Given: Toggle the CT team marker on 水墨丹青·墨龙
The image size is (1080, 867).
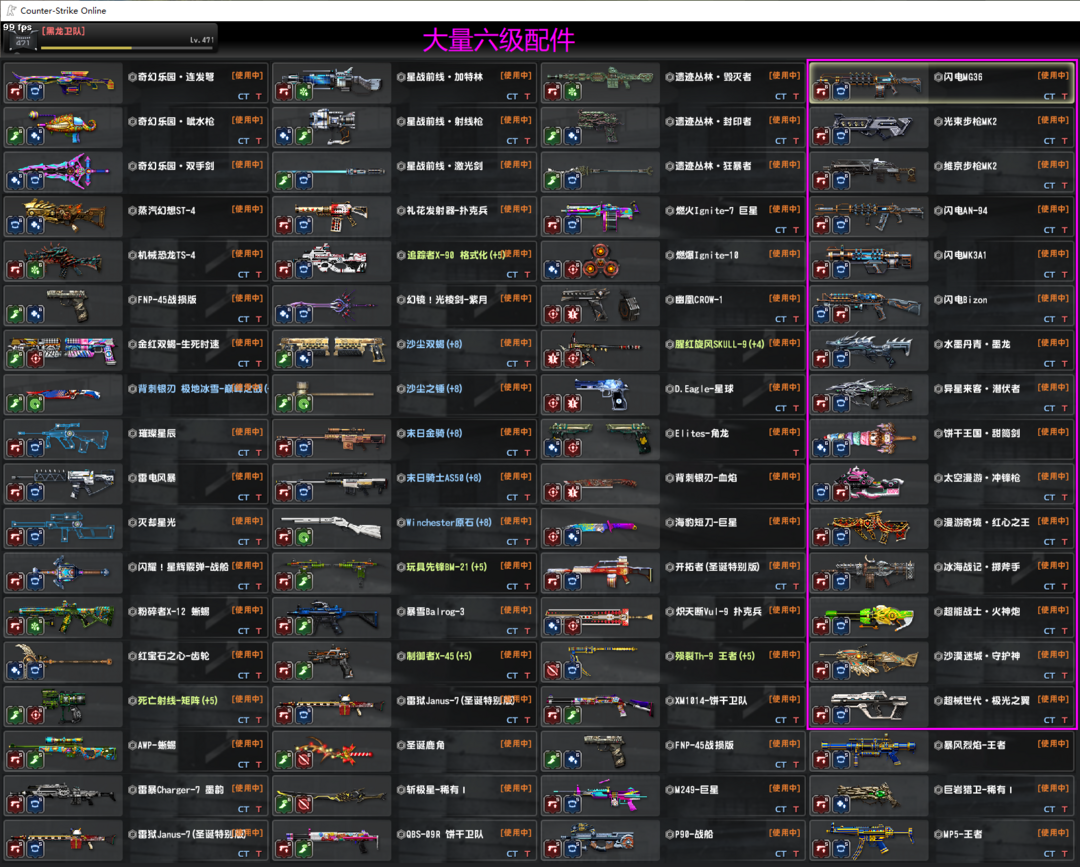Looking at the screenshot, I should pos(1050,364).
